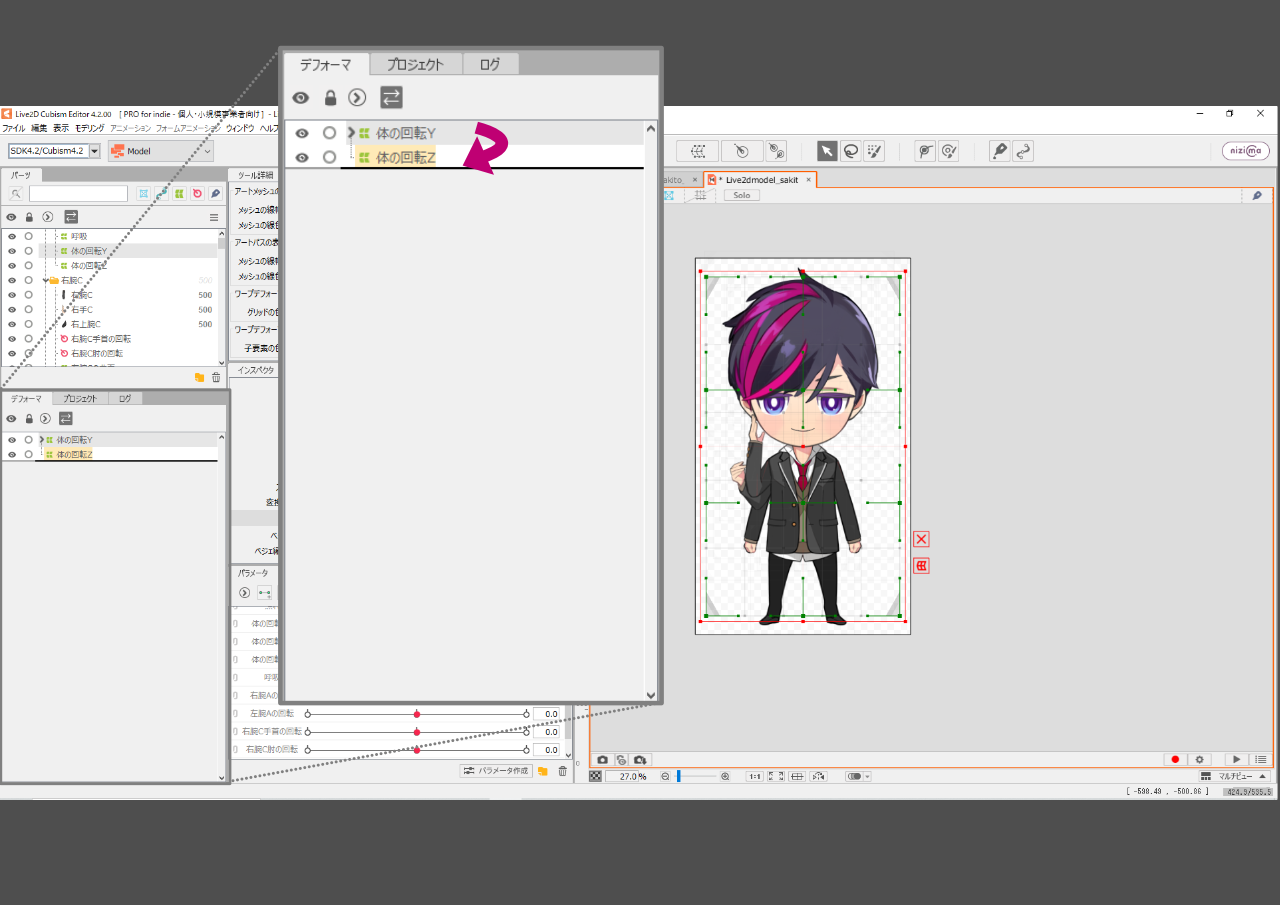Click the trash icon in parts panel
This screenshot has height=905, width=1280.
(216, 377)
